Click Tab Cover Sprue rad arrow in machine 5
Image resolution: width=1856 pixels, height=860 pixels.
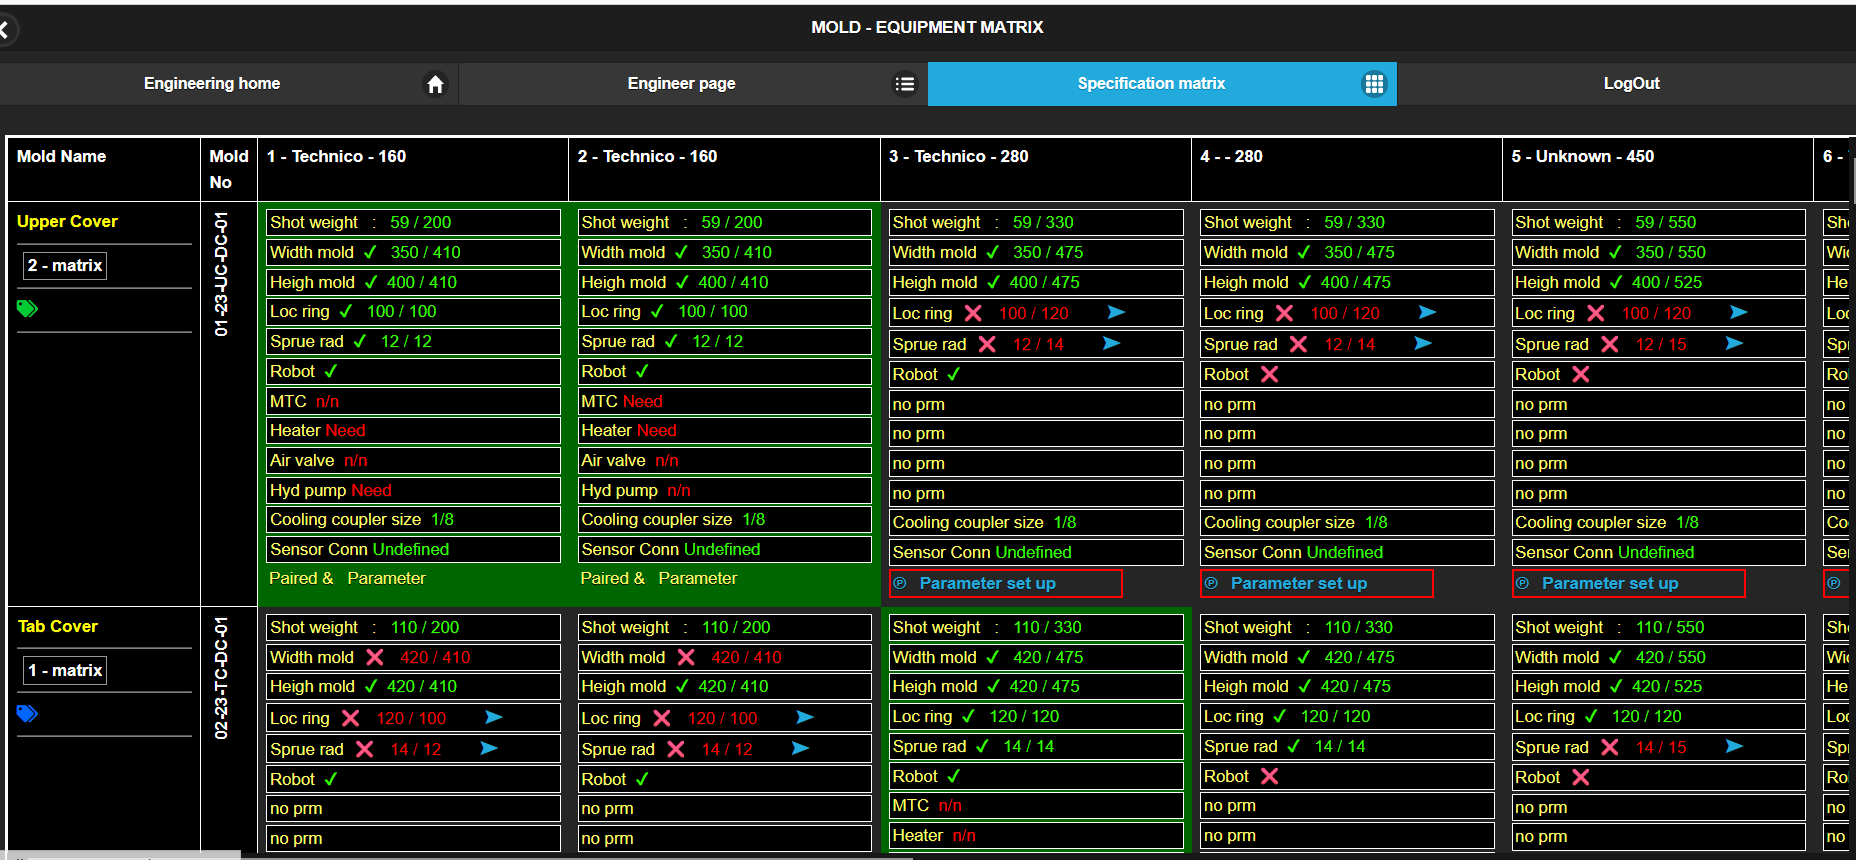1735,746
